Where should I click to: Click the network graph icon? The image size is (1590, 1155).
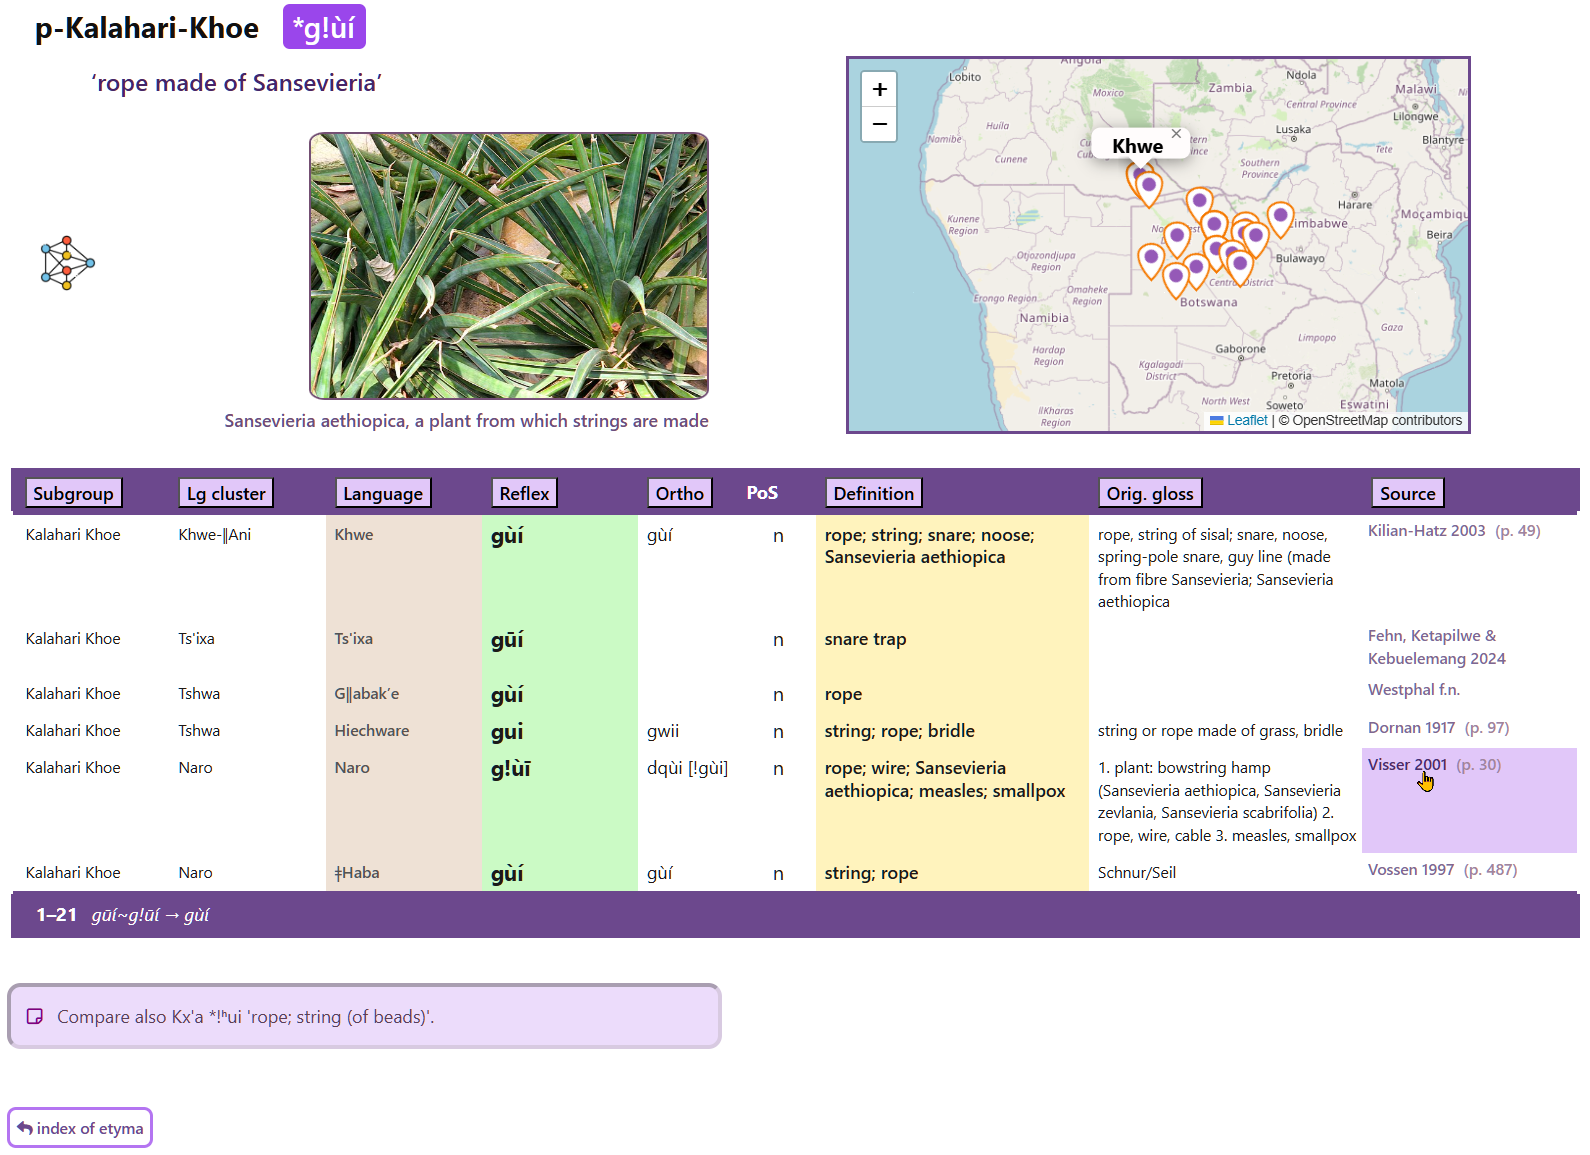(x=67, y=263)
